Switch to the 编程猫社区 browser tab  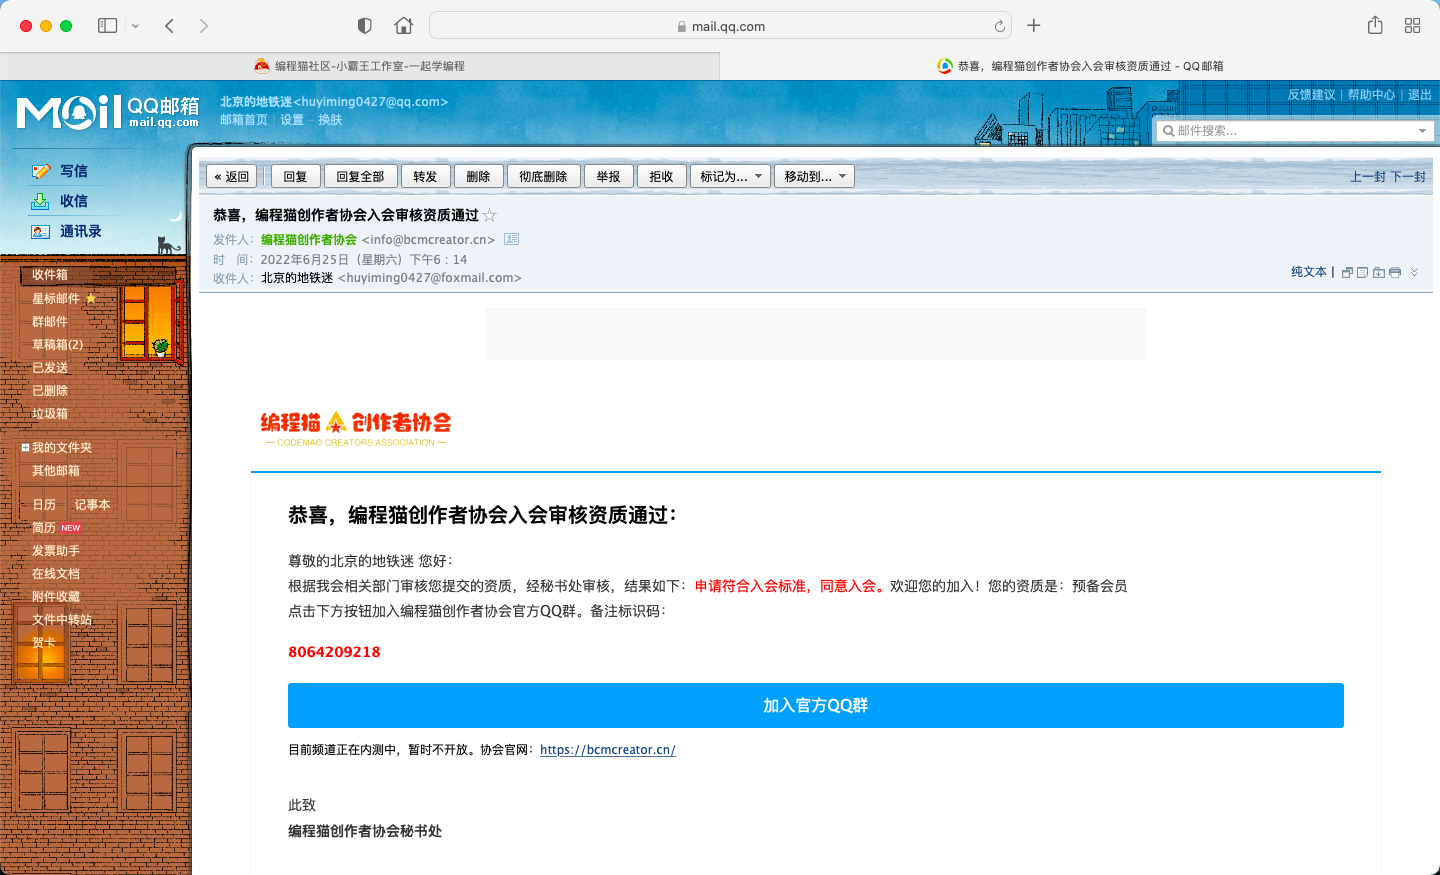[x=360, y=66]
